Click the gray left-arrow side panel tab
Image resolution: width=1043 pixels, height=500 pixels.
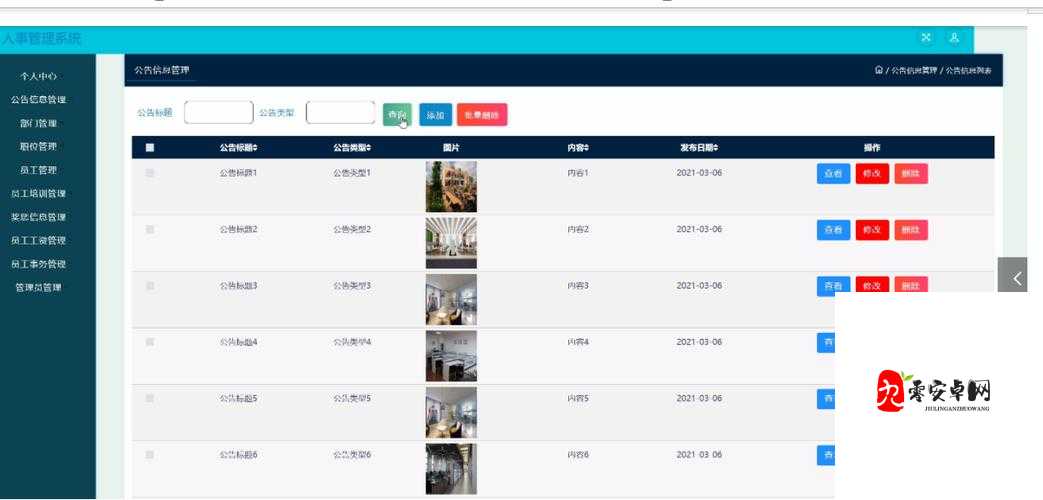click(x=1017, y=278)
